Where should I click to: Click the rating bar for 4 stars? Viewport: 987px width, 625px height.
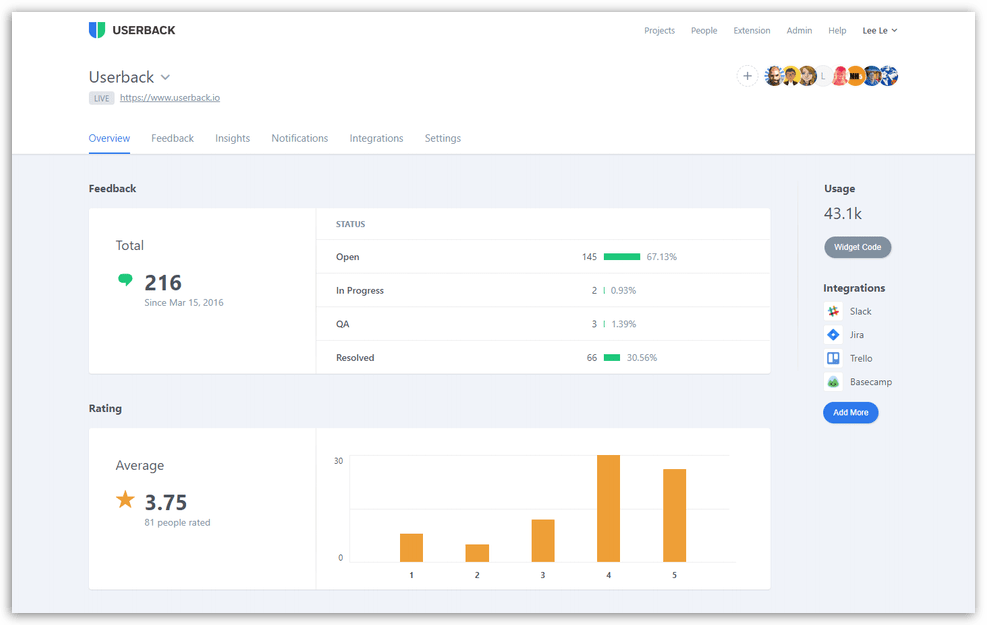608,505
